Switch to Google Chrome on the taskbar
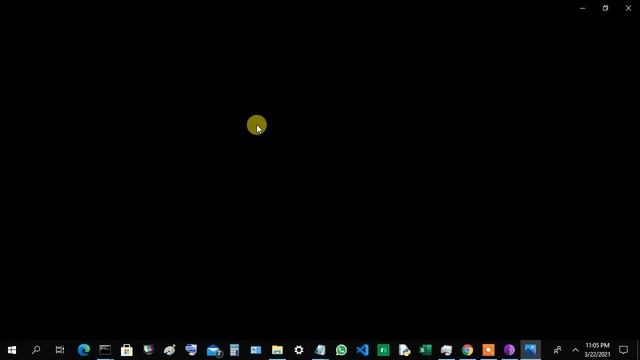 pyautogui.click(x=467, y=350)
